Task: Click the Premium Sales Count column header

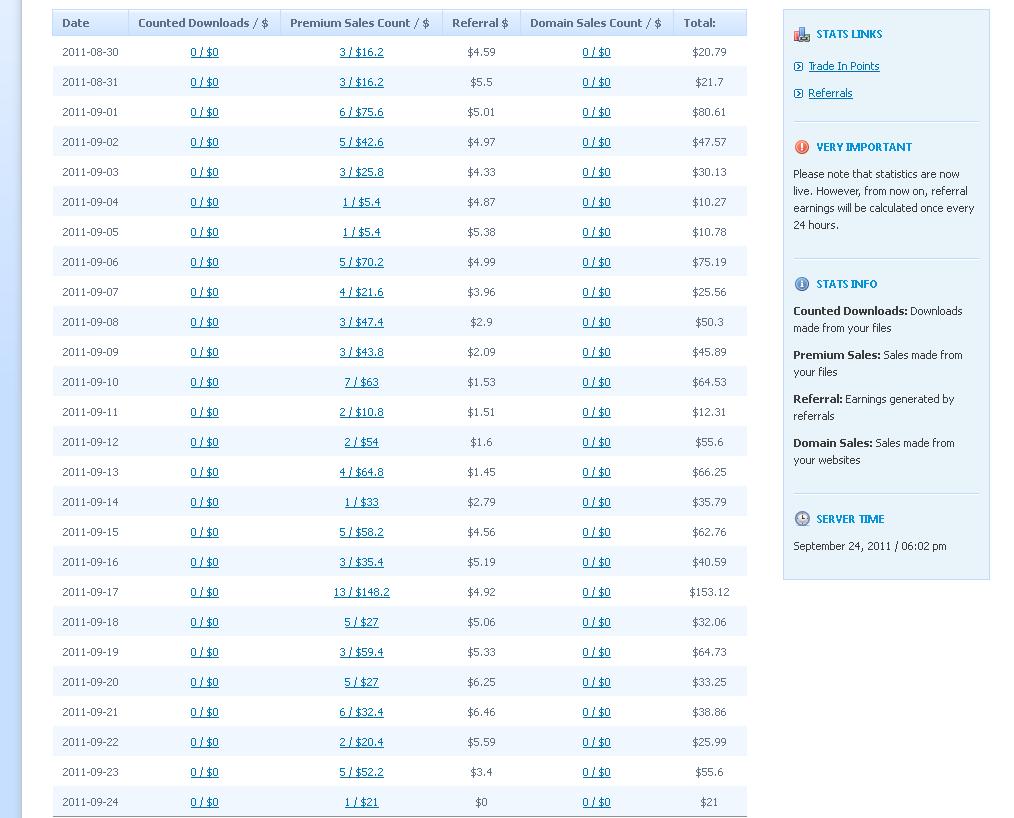Action: coord(359,23)
